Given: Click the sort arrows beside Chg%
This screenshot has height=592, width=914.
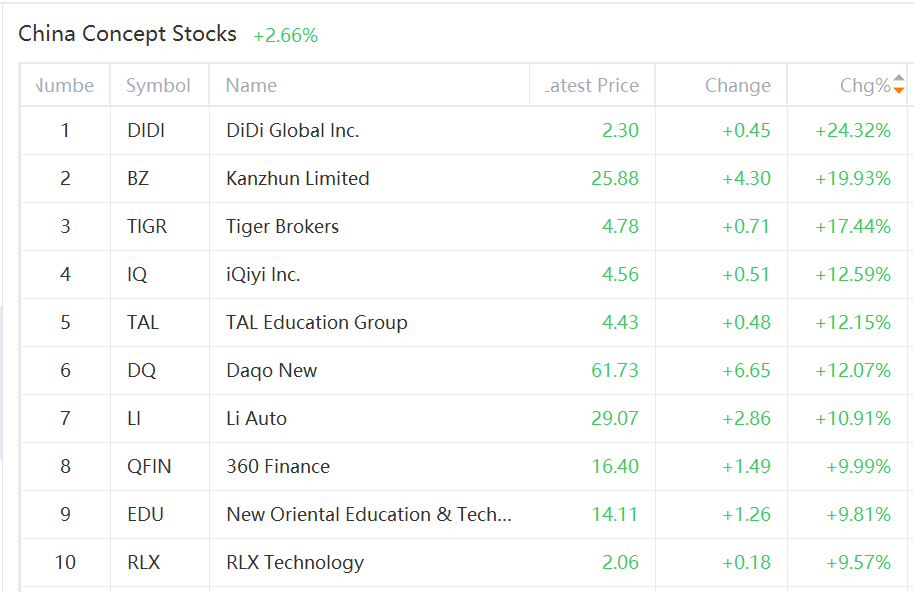Looking at the screenshot, I should click(898, 85).
